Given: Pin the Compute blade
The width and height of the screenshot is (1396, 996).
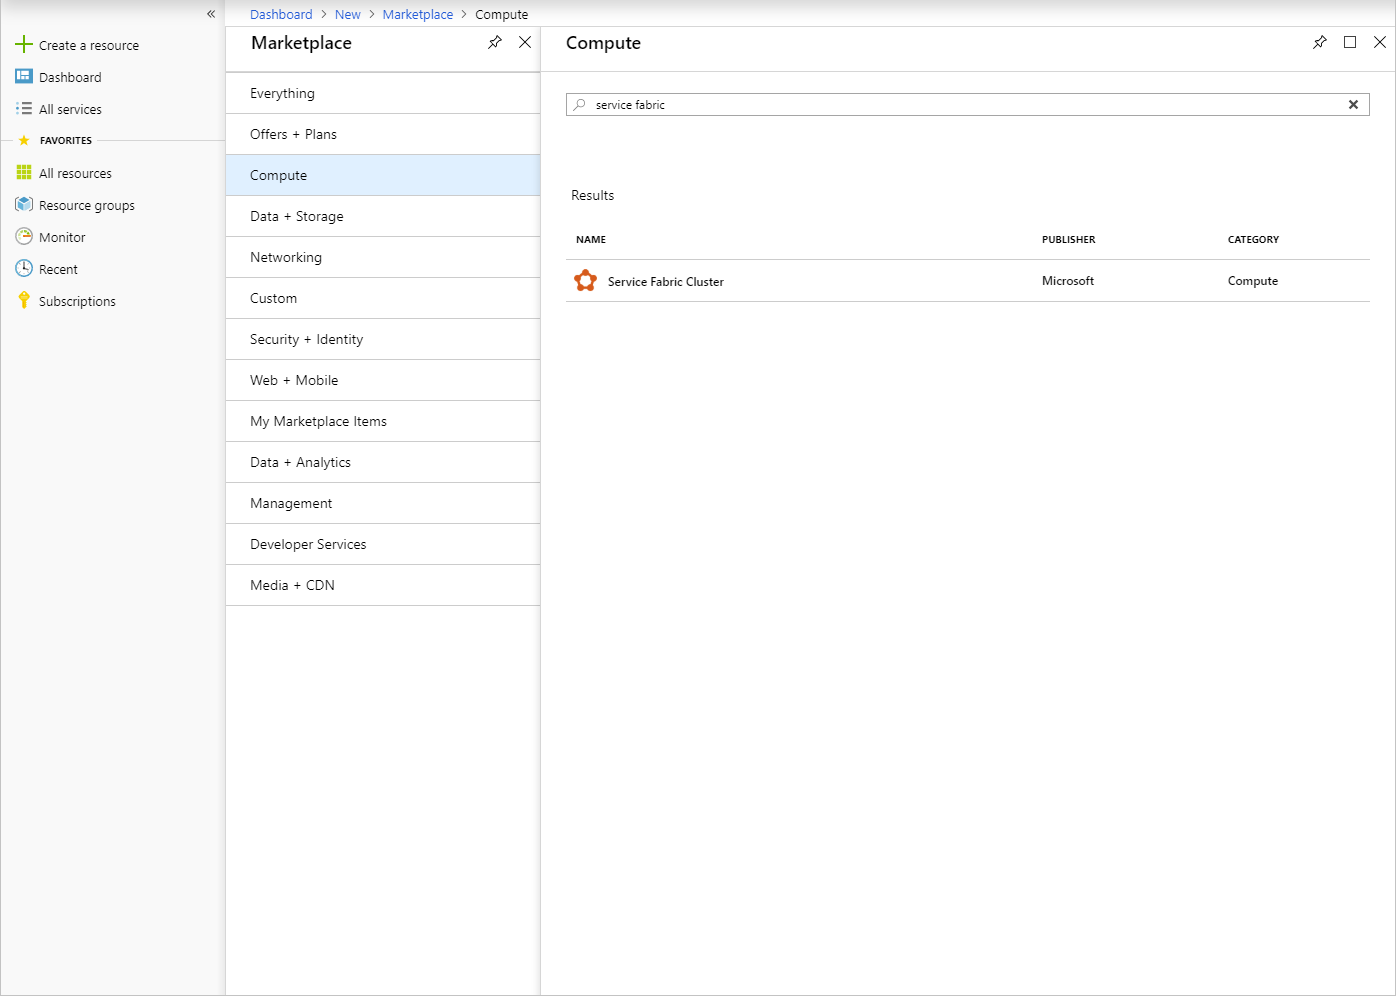Looking at the screenshot, I should (x=1319, y=42).
